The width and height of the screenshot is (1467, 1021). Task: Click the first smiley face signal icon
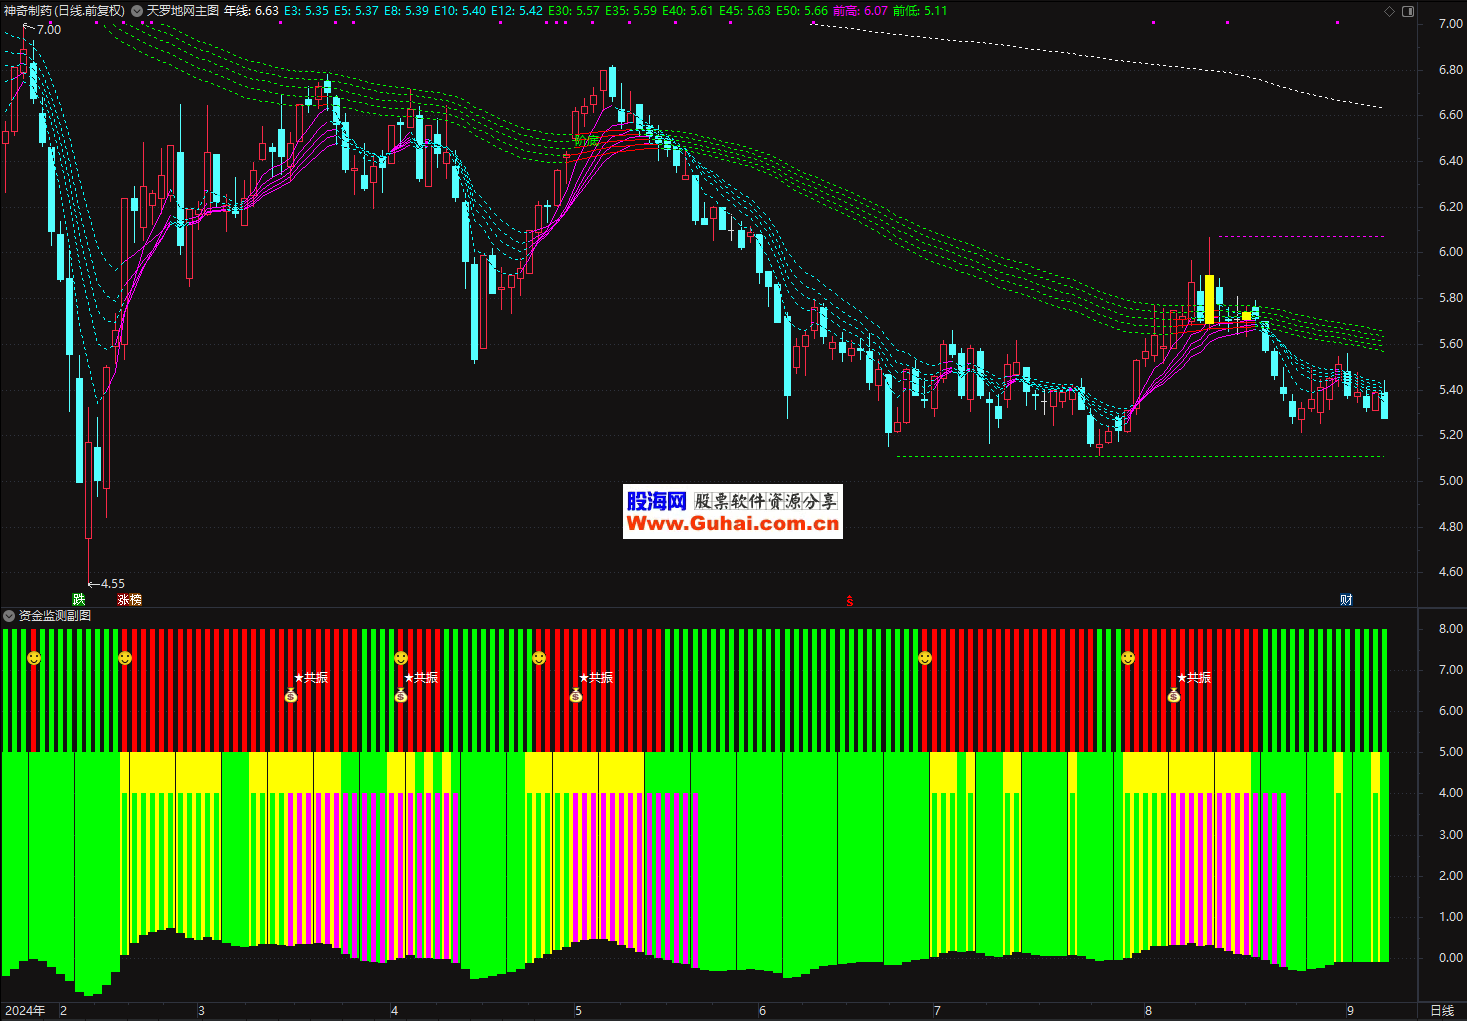click(34, 658)
